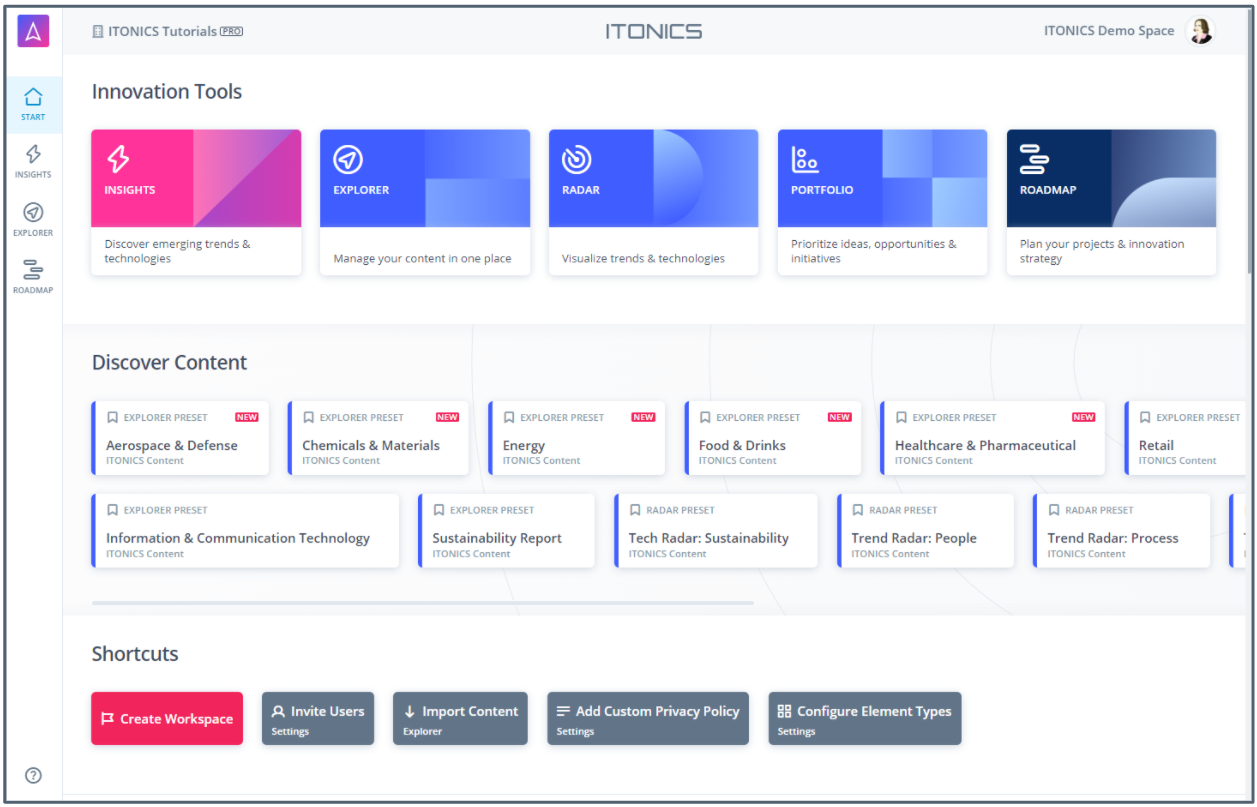This screenshot has width=1257, height=807.
Task: Click the Discover Content horizontal scrollbar
Action: coord(422,603)
